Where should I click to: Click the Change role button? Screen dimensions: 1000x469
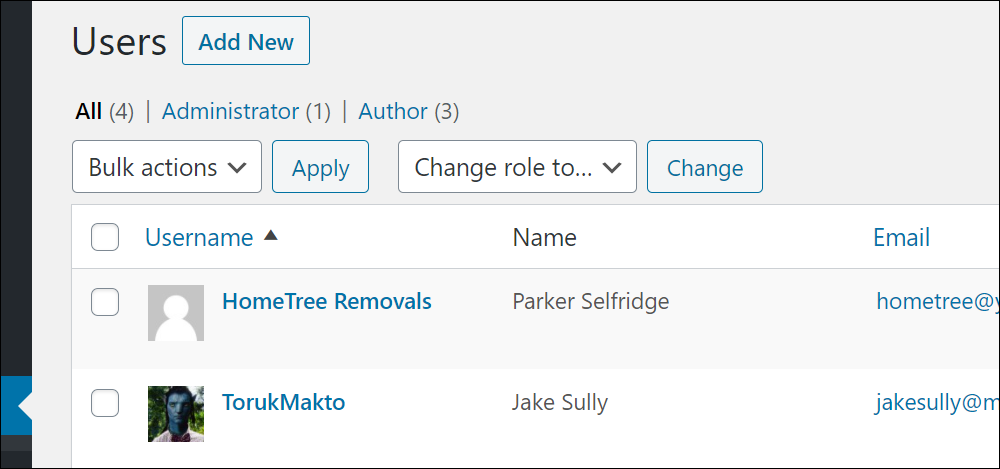click(705, 167)
